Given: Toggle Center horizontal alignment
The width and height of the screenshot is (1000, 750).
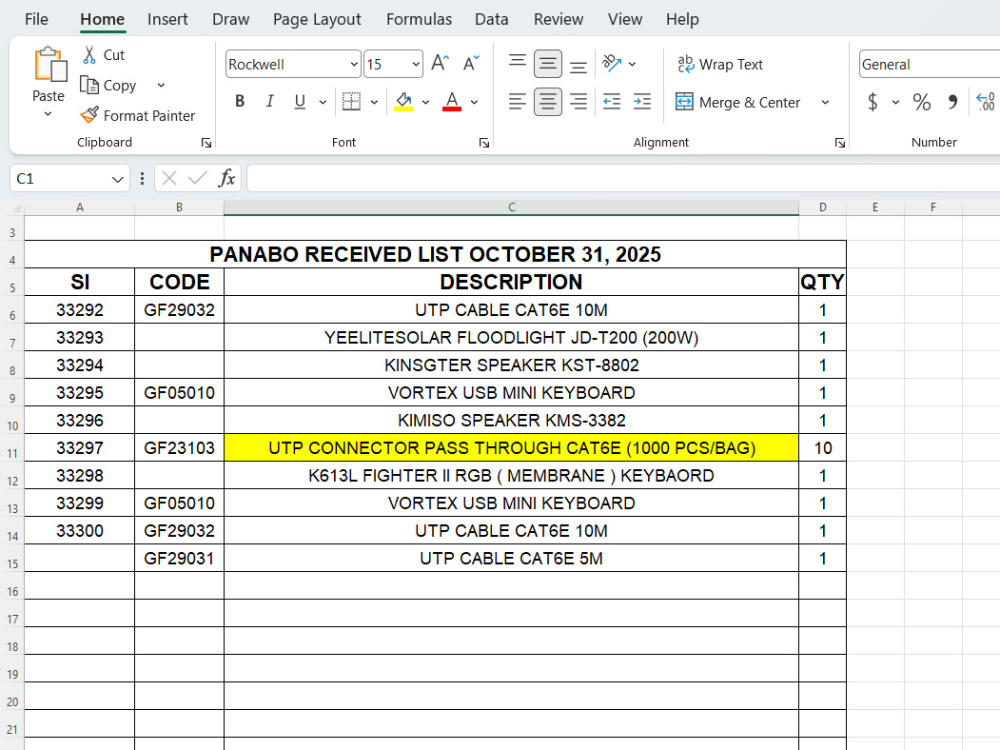Looking at the screenshot, I should [x=548, y=101].
